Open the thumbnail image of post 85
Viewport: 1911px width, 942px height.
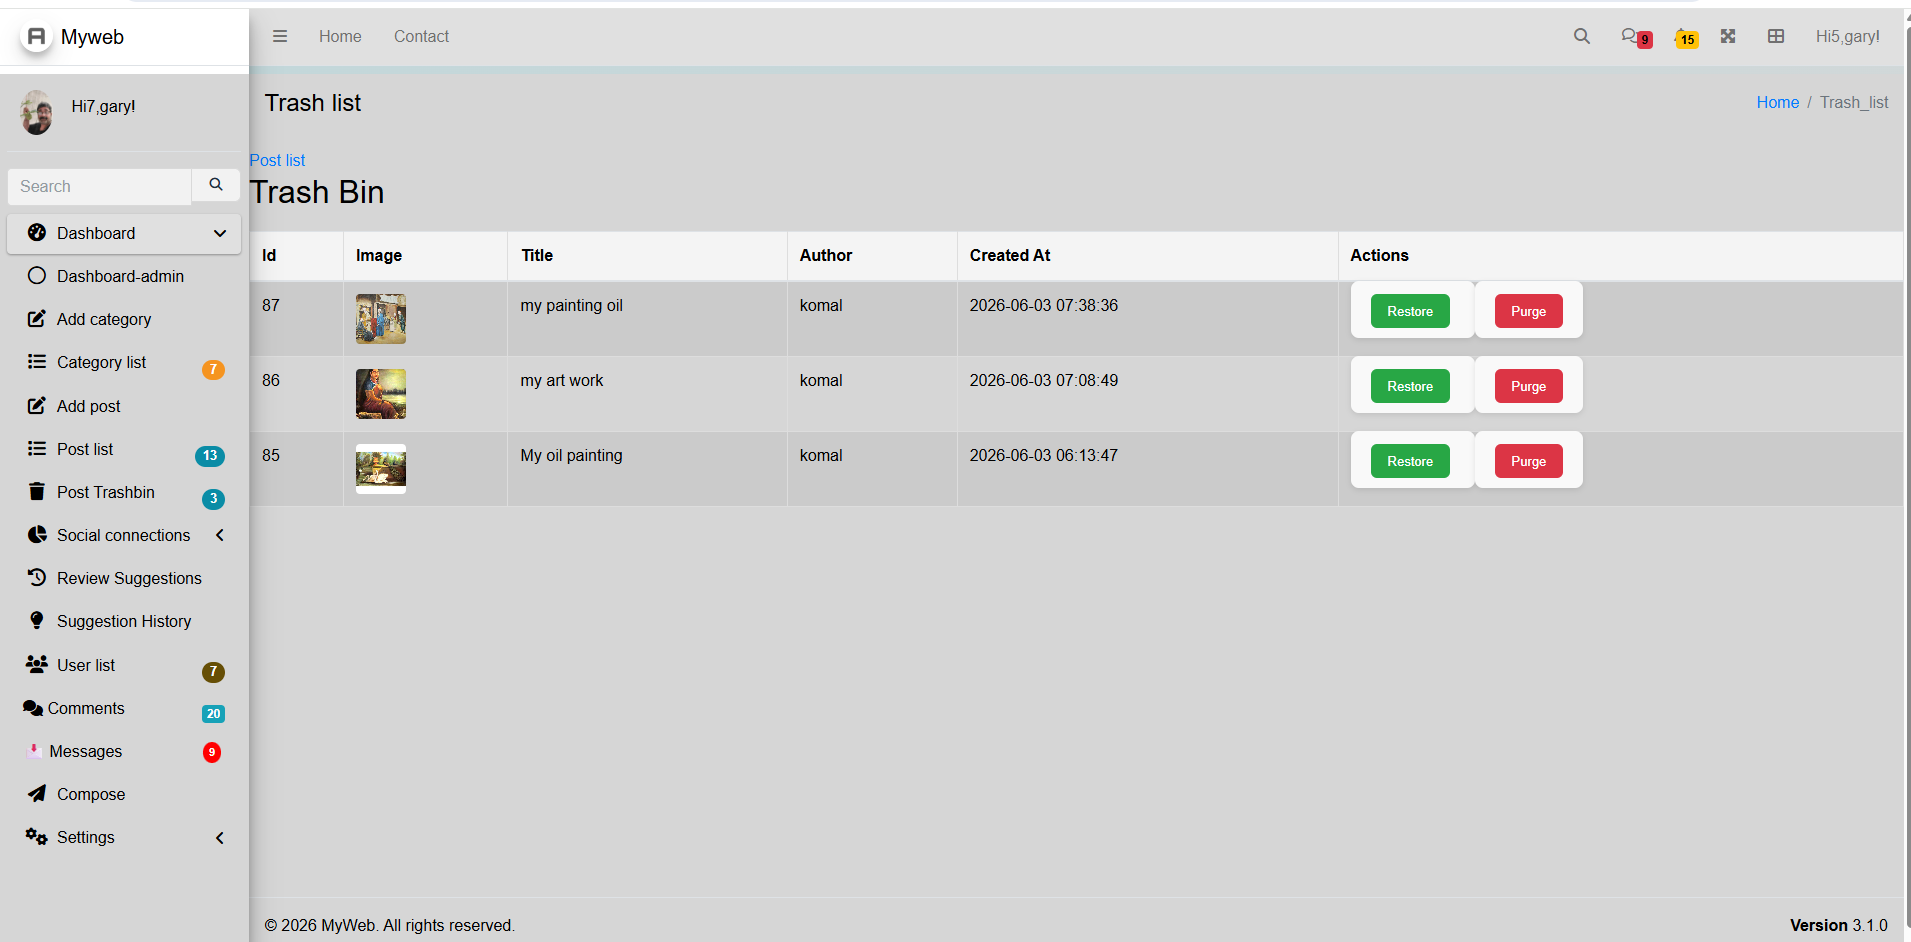click(381, 469)
